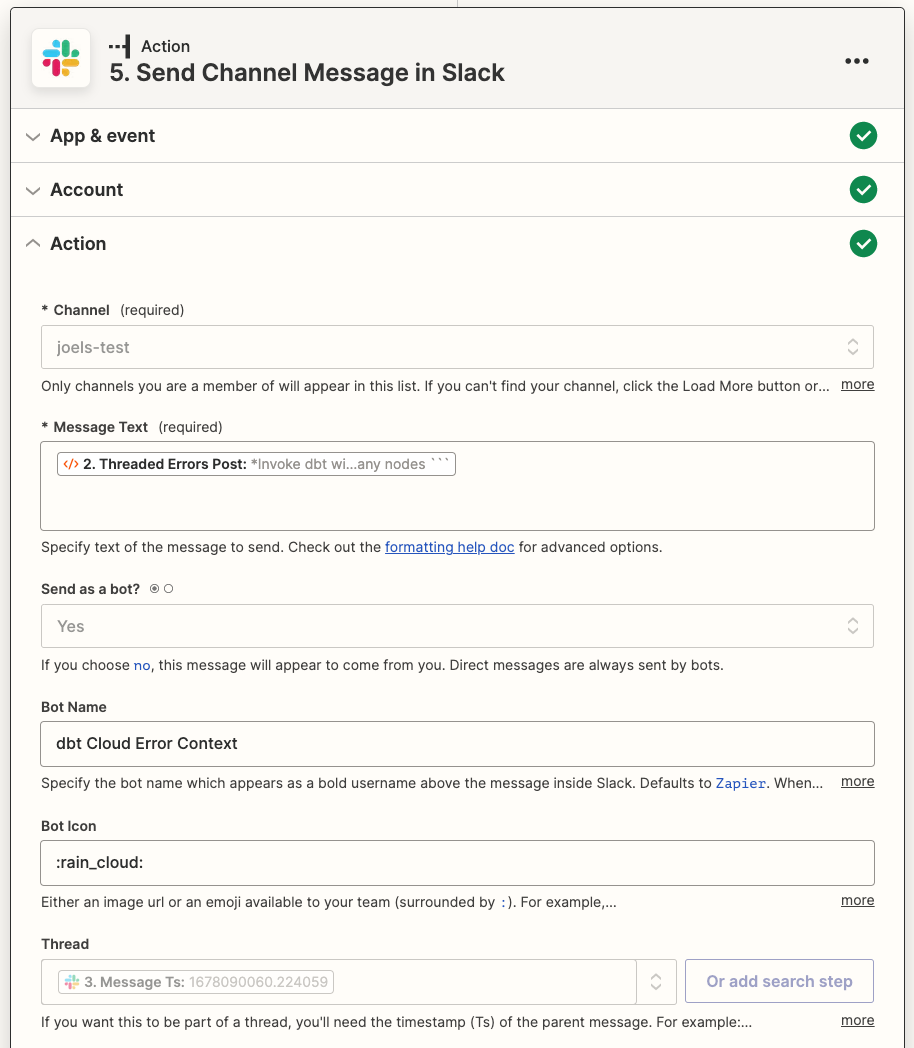Select the second Send as a bot radio button
This screenshot has width=914, height=1048.
click(168, 588)
